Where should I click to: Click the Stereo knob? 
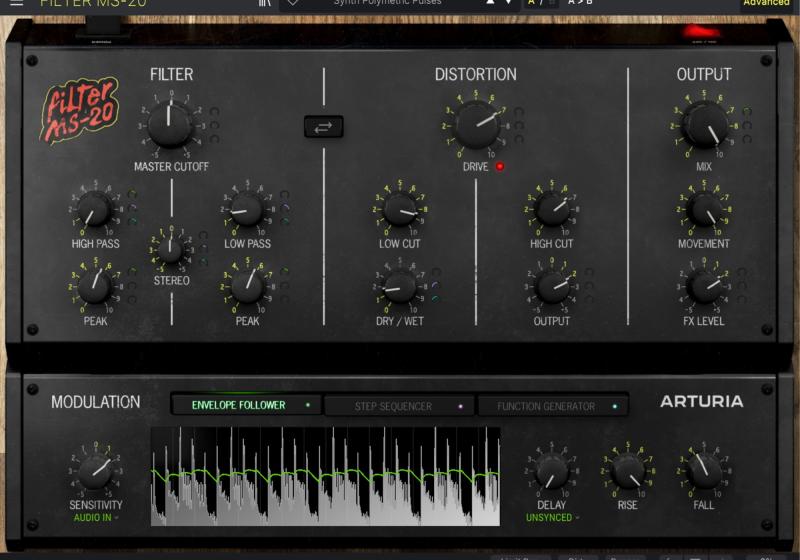pos(171,250)
